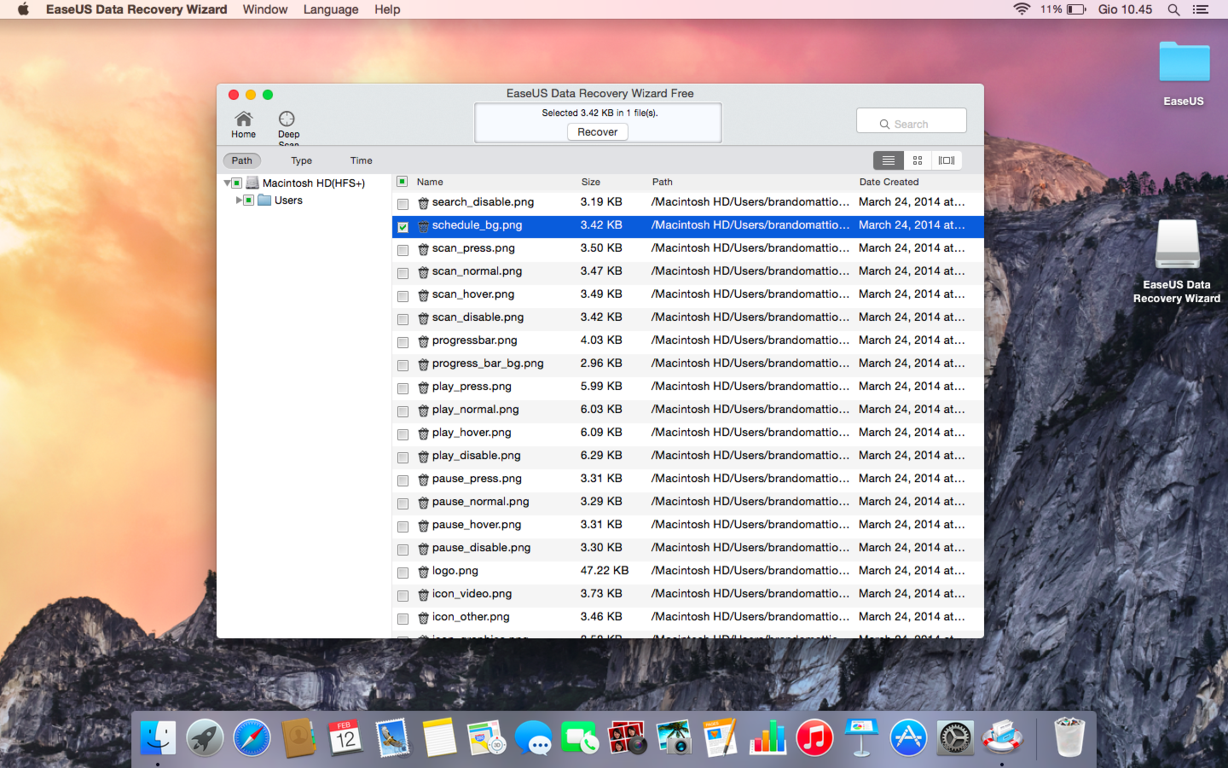Open Photo Booth in the Dock
Viewport: 1228px width, 768px height.
point(627,738)
